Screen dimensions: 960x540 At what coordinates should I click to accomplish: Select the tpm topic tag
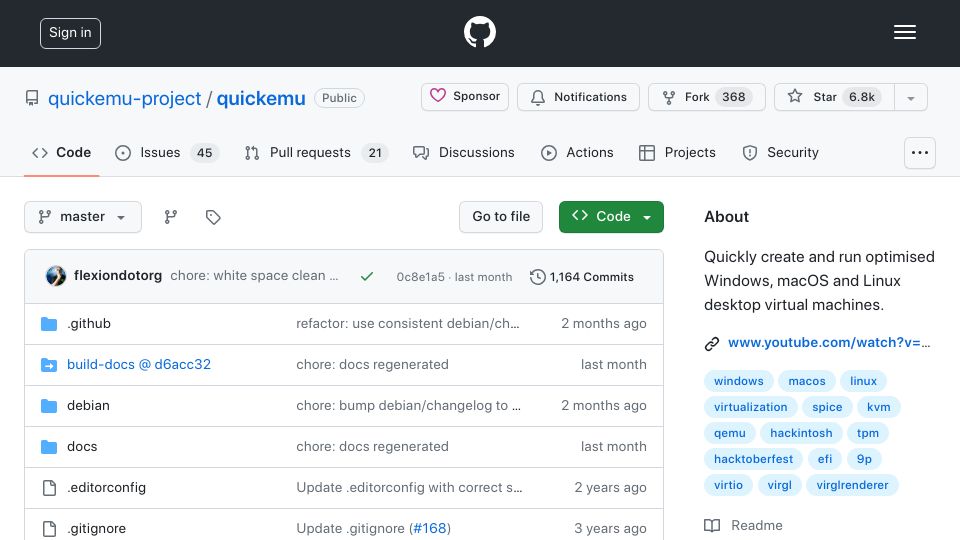pyautogui.click(x=868, y=433)
